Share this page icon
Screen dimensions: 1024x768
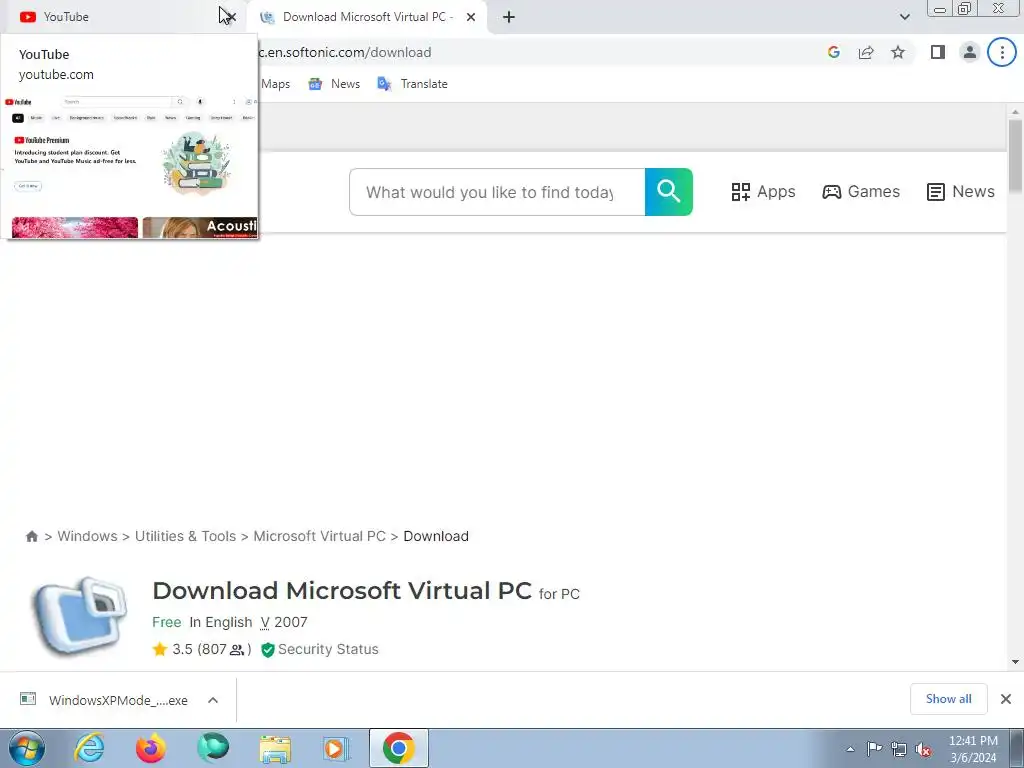point(866,52)
